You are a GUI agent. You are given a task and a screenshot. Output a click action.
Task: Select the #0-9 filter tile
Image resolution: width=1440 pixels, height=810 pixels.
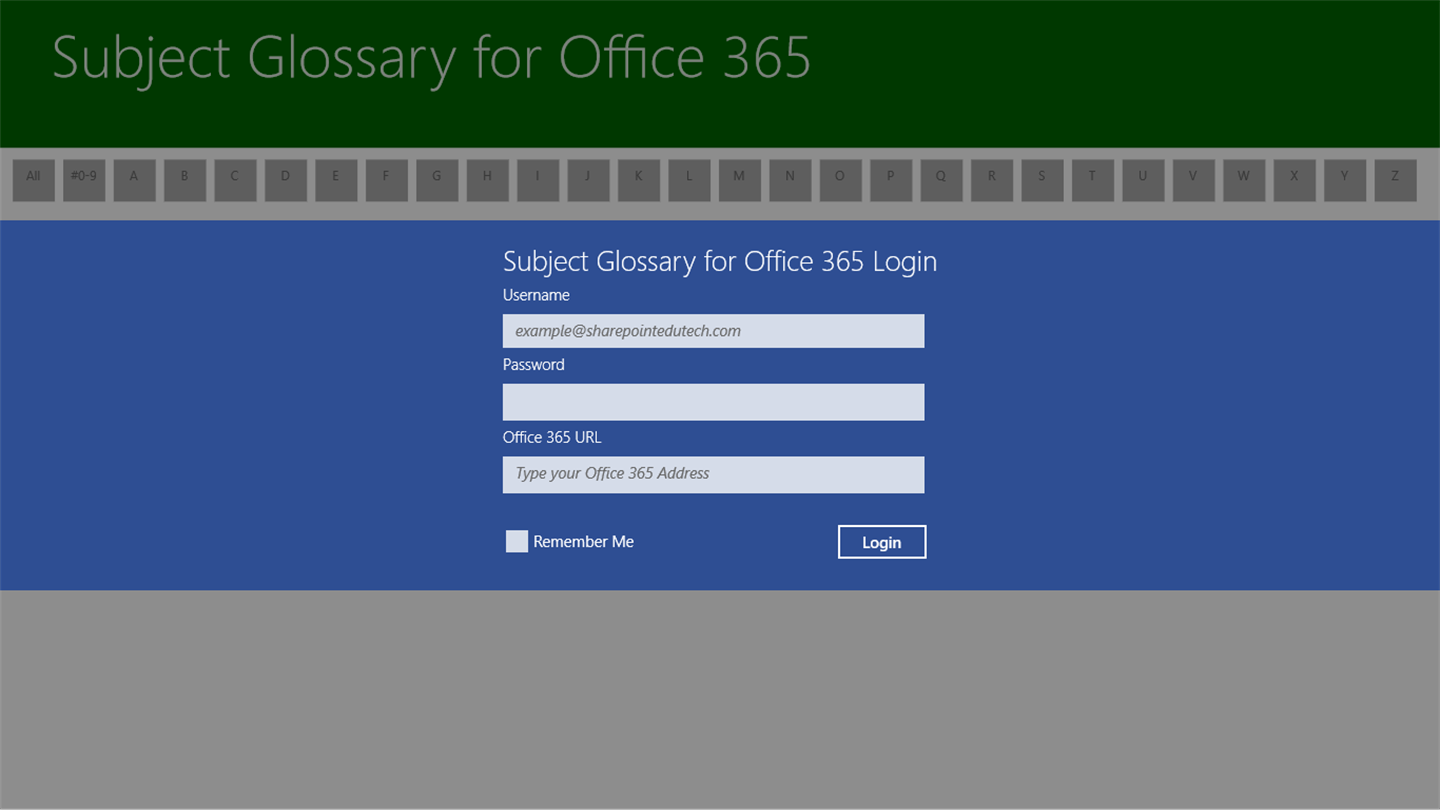click(x=84, y=180)
